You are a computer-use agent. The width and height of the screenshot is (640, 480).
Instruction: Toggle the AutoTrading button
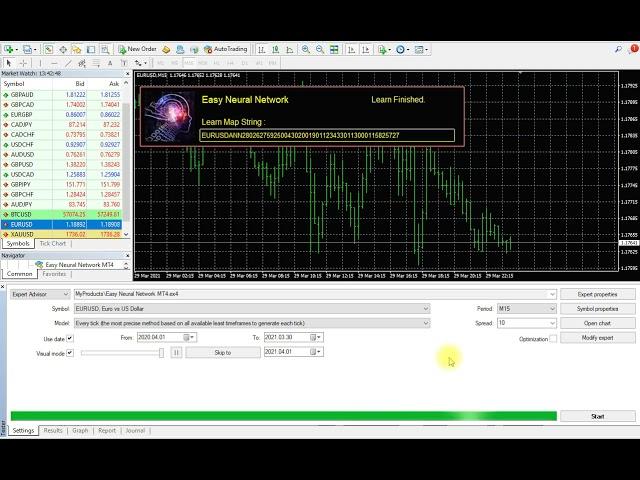(226, 49)
